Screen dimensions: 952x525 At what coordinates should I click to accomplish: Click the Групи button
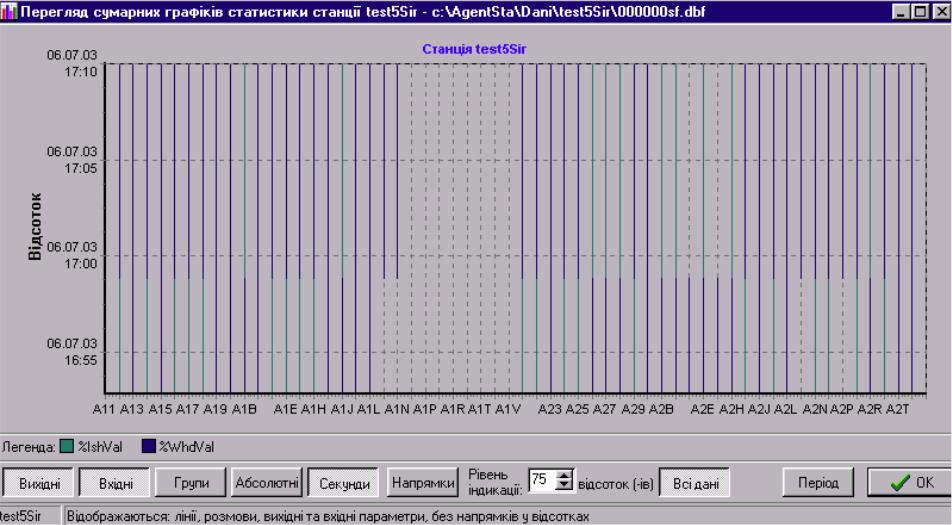click(191, 483)
